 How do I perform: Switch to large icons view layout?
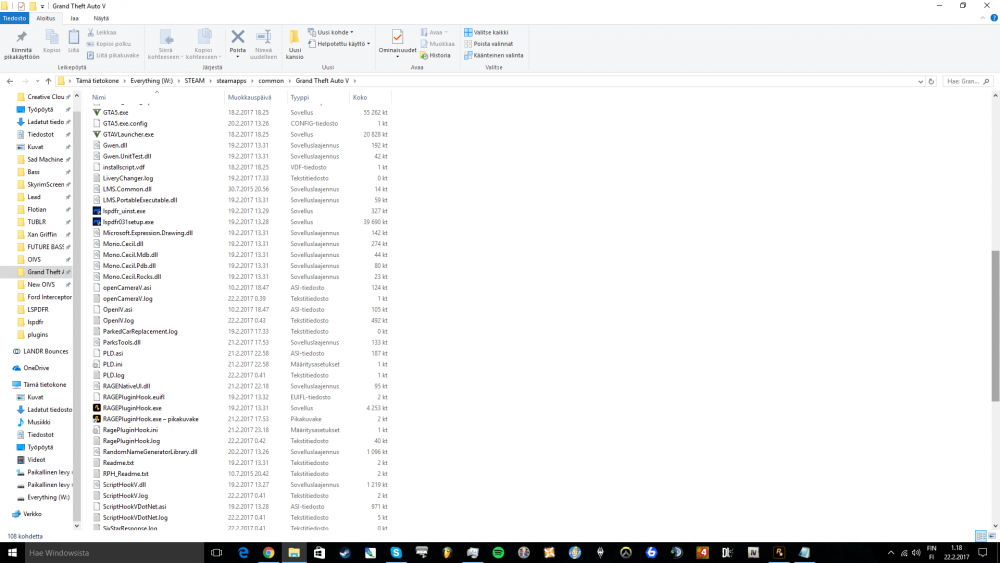coord(992,536)
